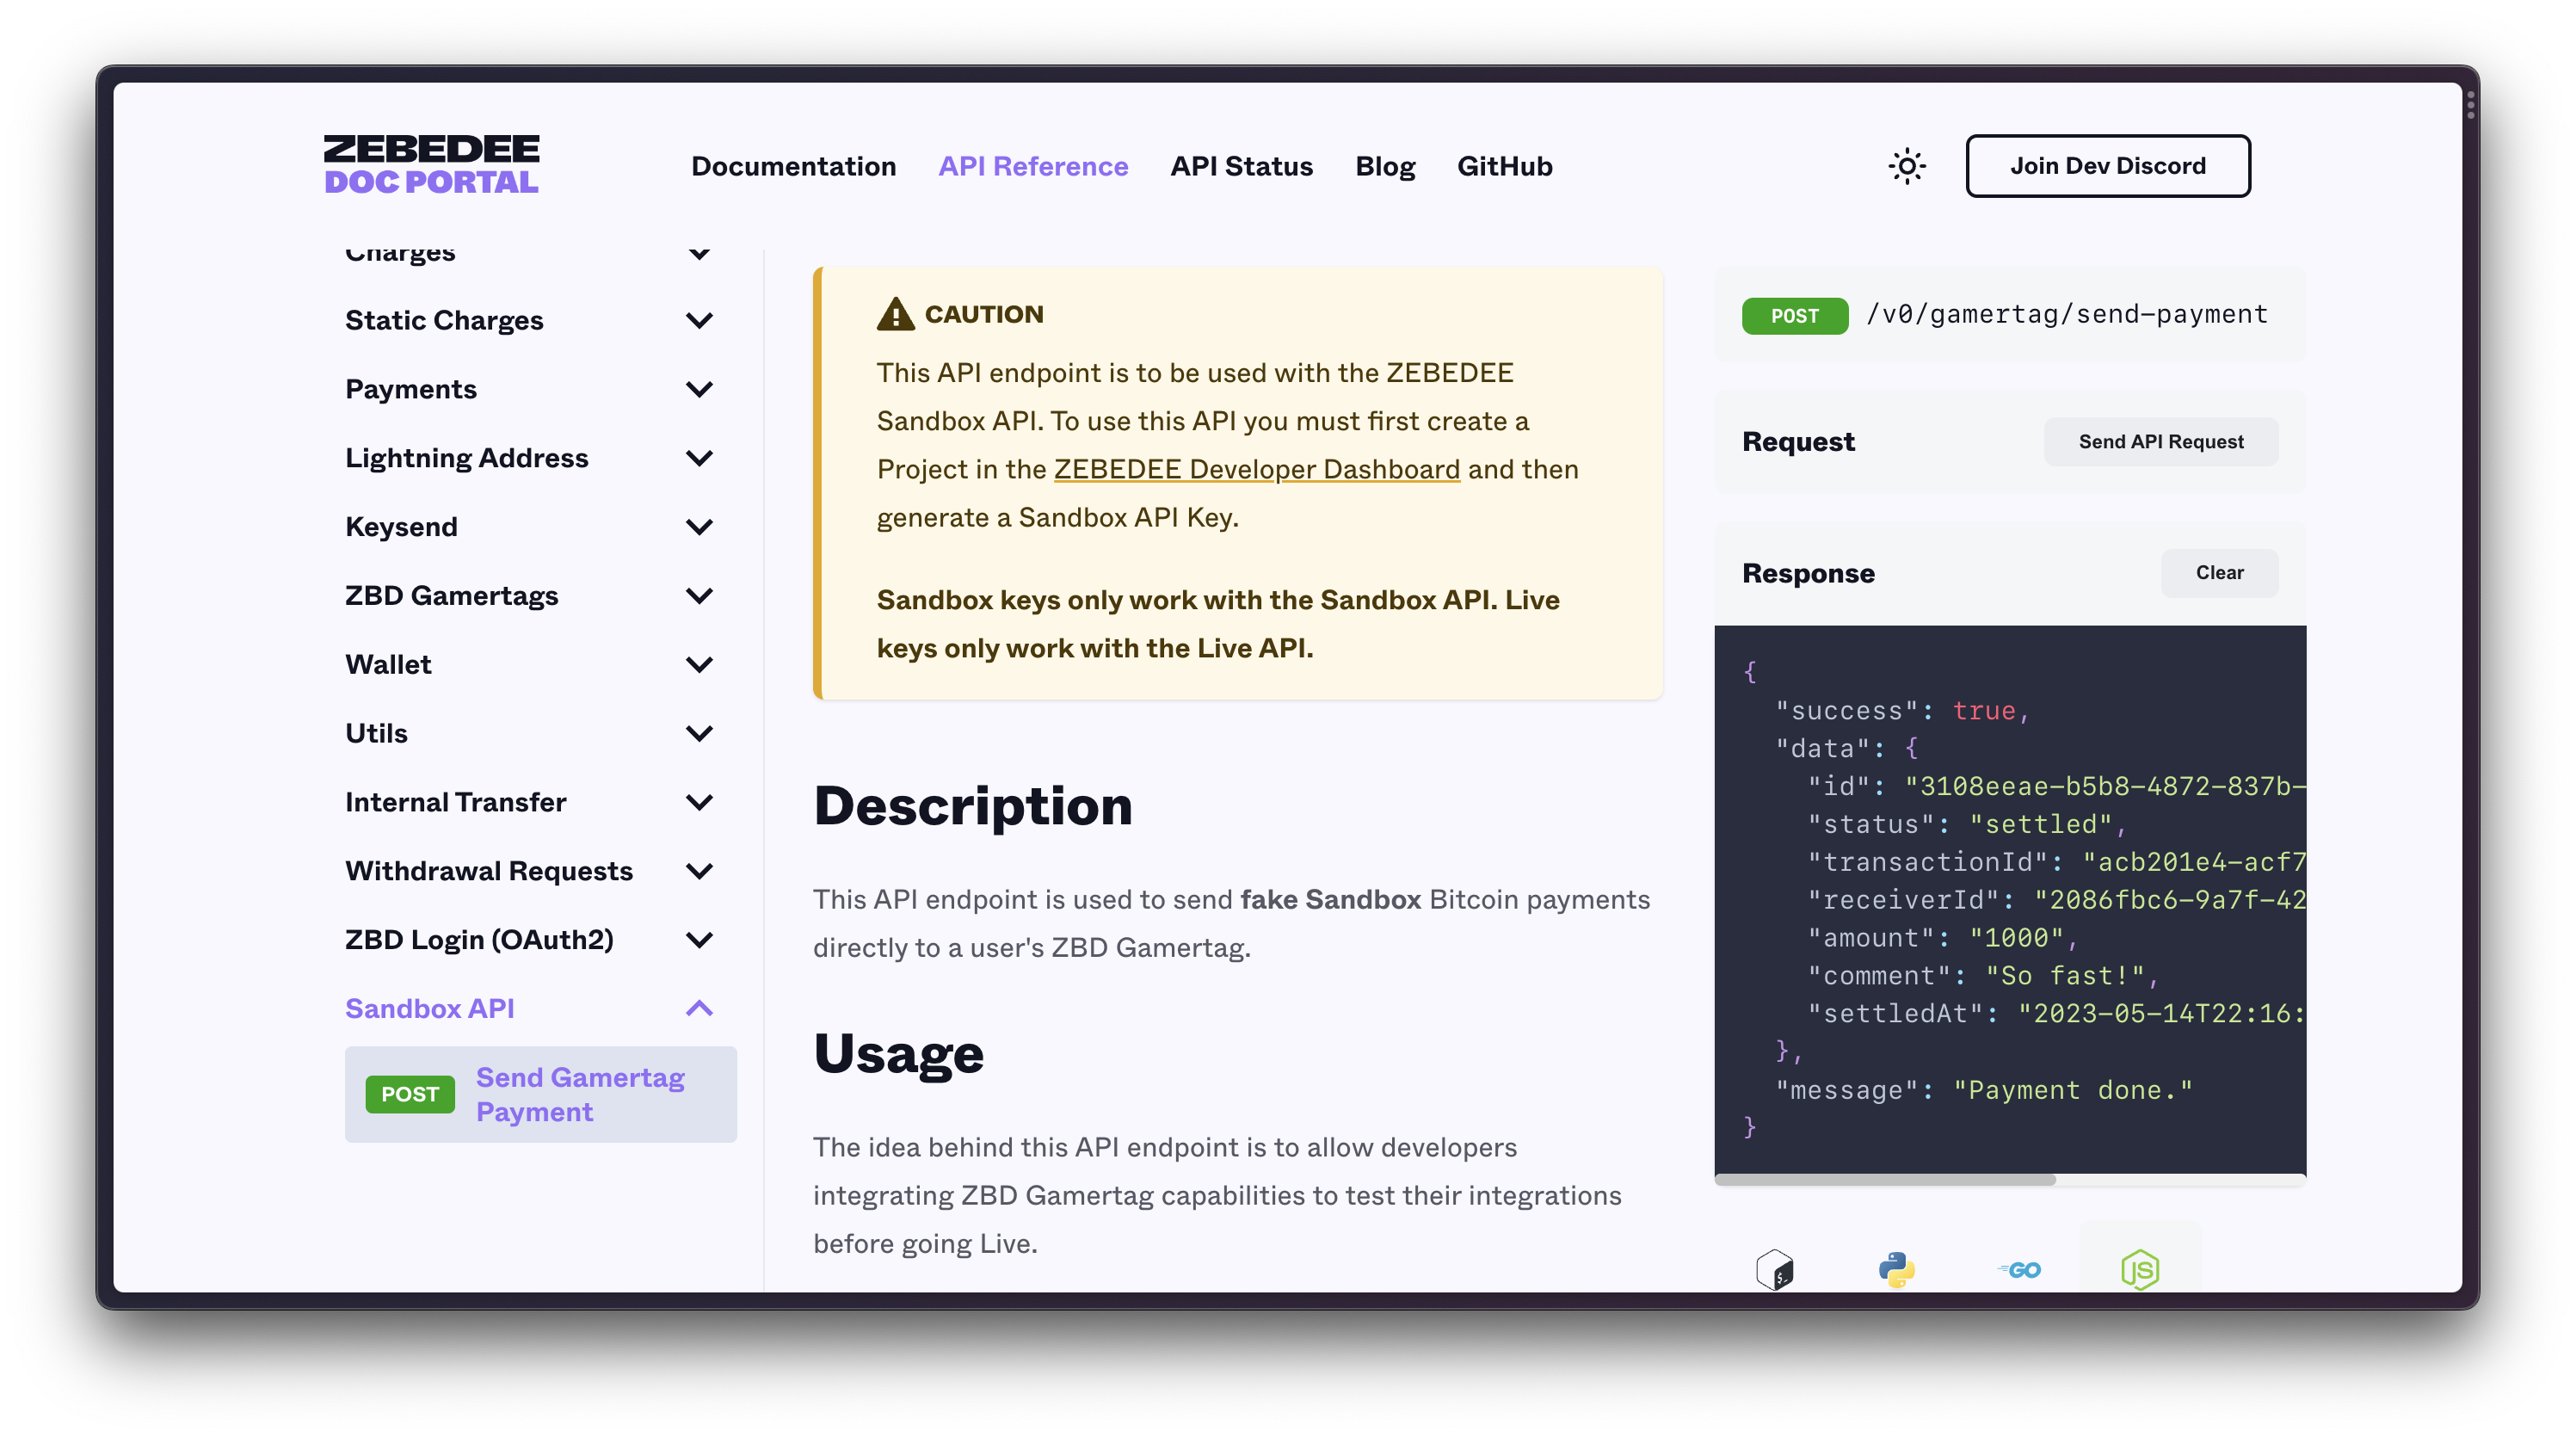
Task: Click the Description heading
Action: point(972,806)
